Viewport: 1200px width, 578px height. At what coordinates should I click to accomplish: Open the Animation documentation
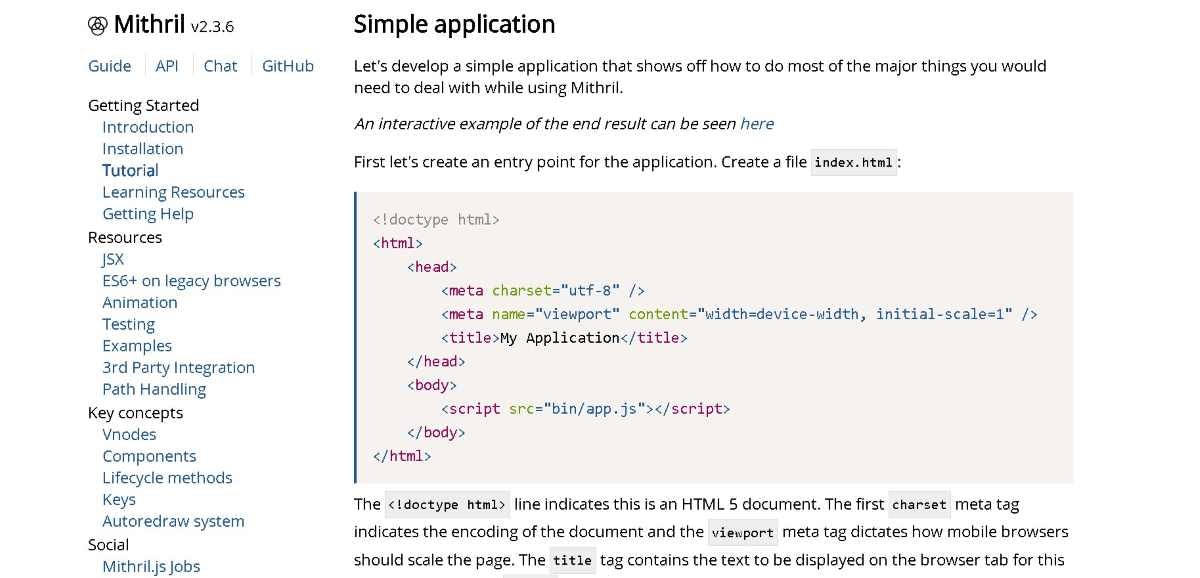point(140,302)
